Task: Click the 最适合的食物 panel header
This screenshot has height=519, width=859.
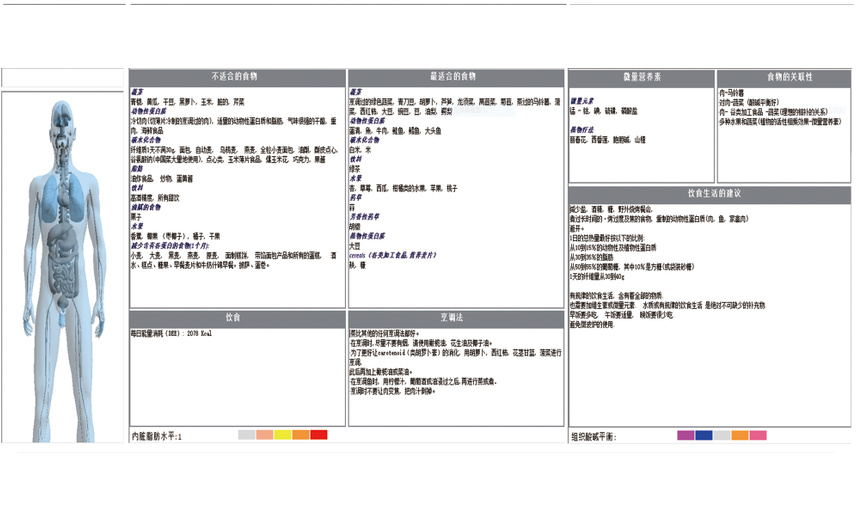Action: coord(455,78)
